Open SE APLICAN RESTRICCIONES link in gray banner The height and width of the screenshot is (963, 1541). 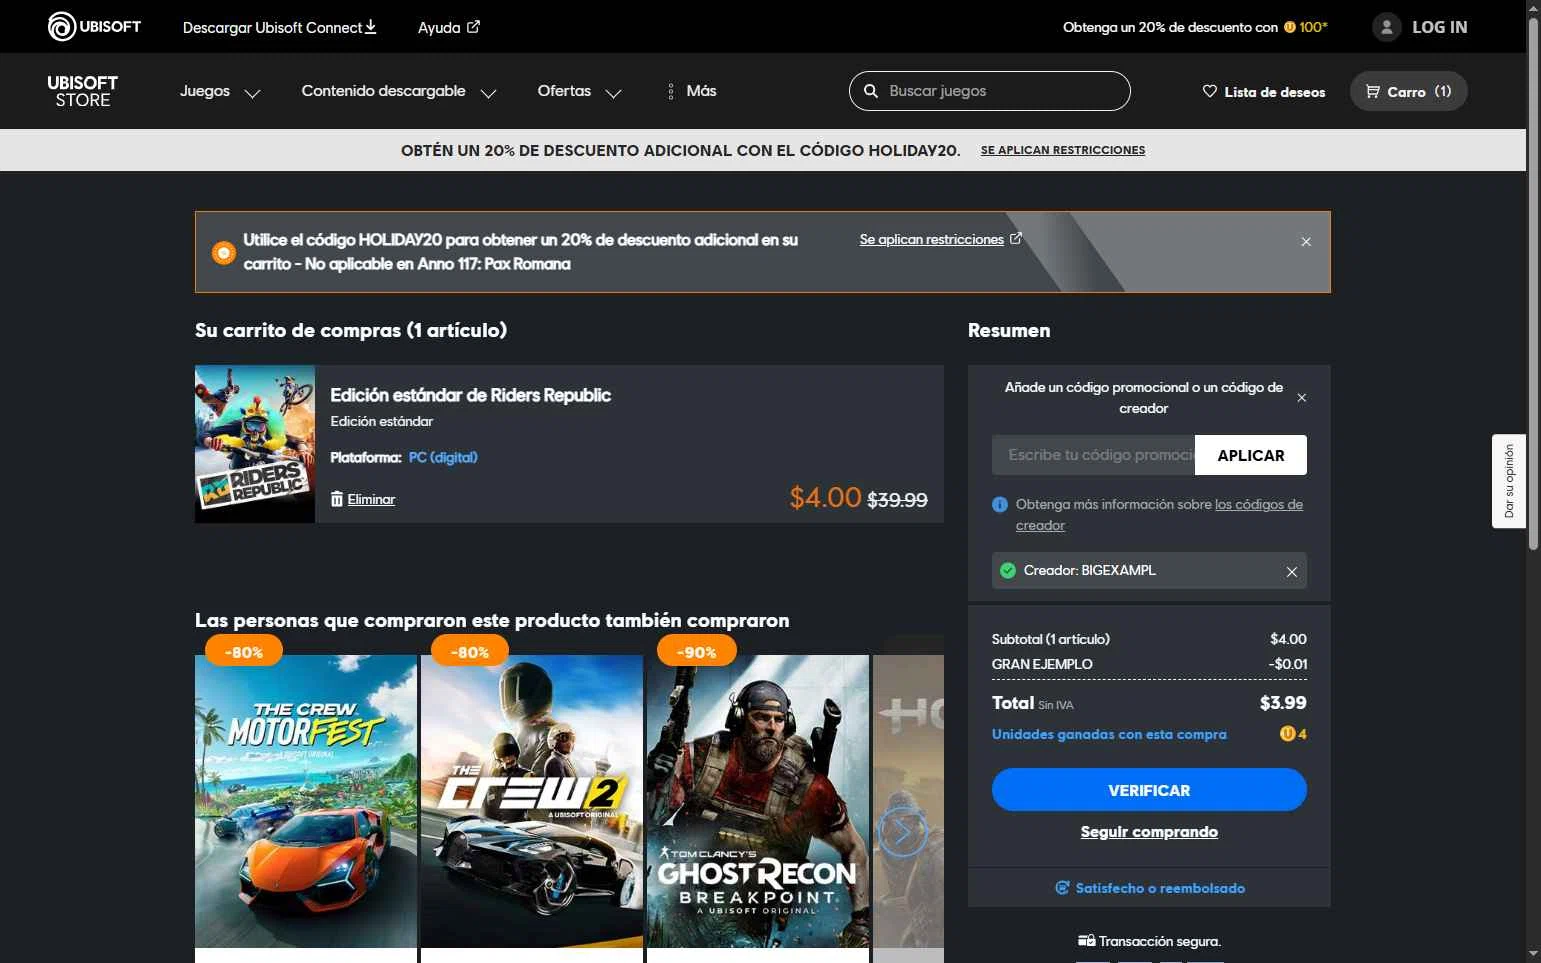pyautogui.click(x=1063, y=150)
